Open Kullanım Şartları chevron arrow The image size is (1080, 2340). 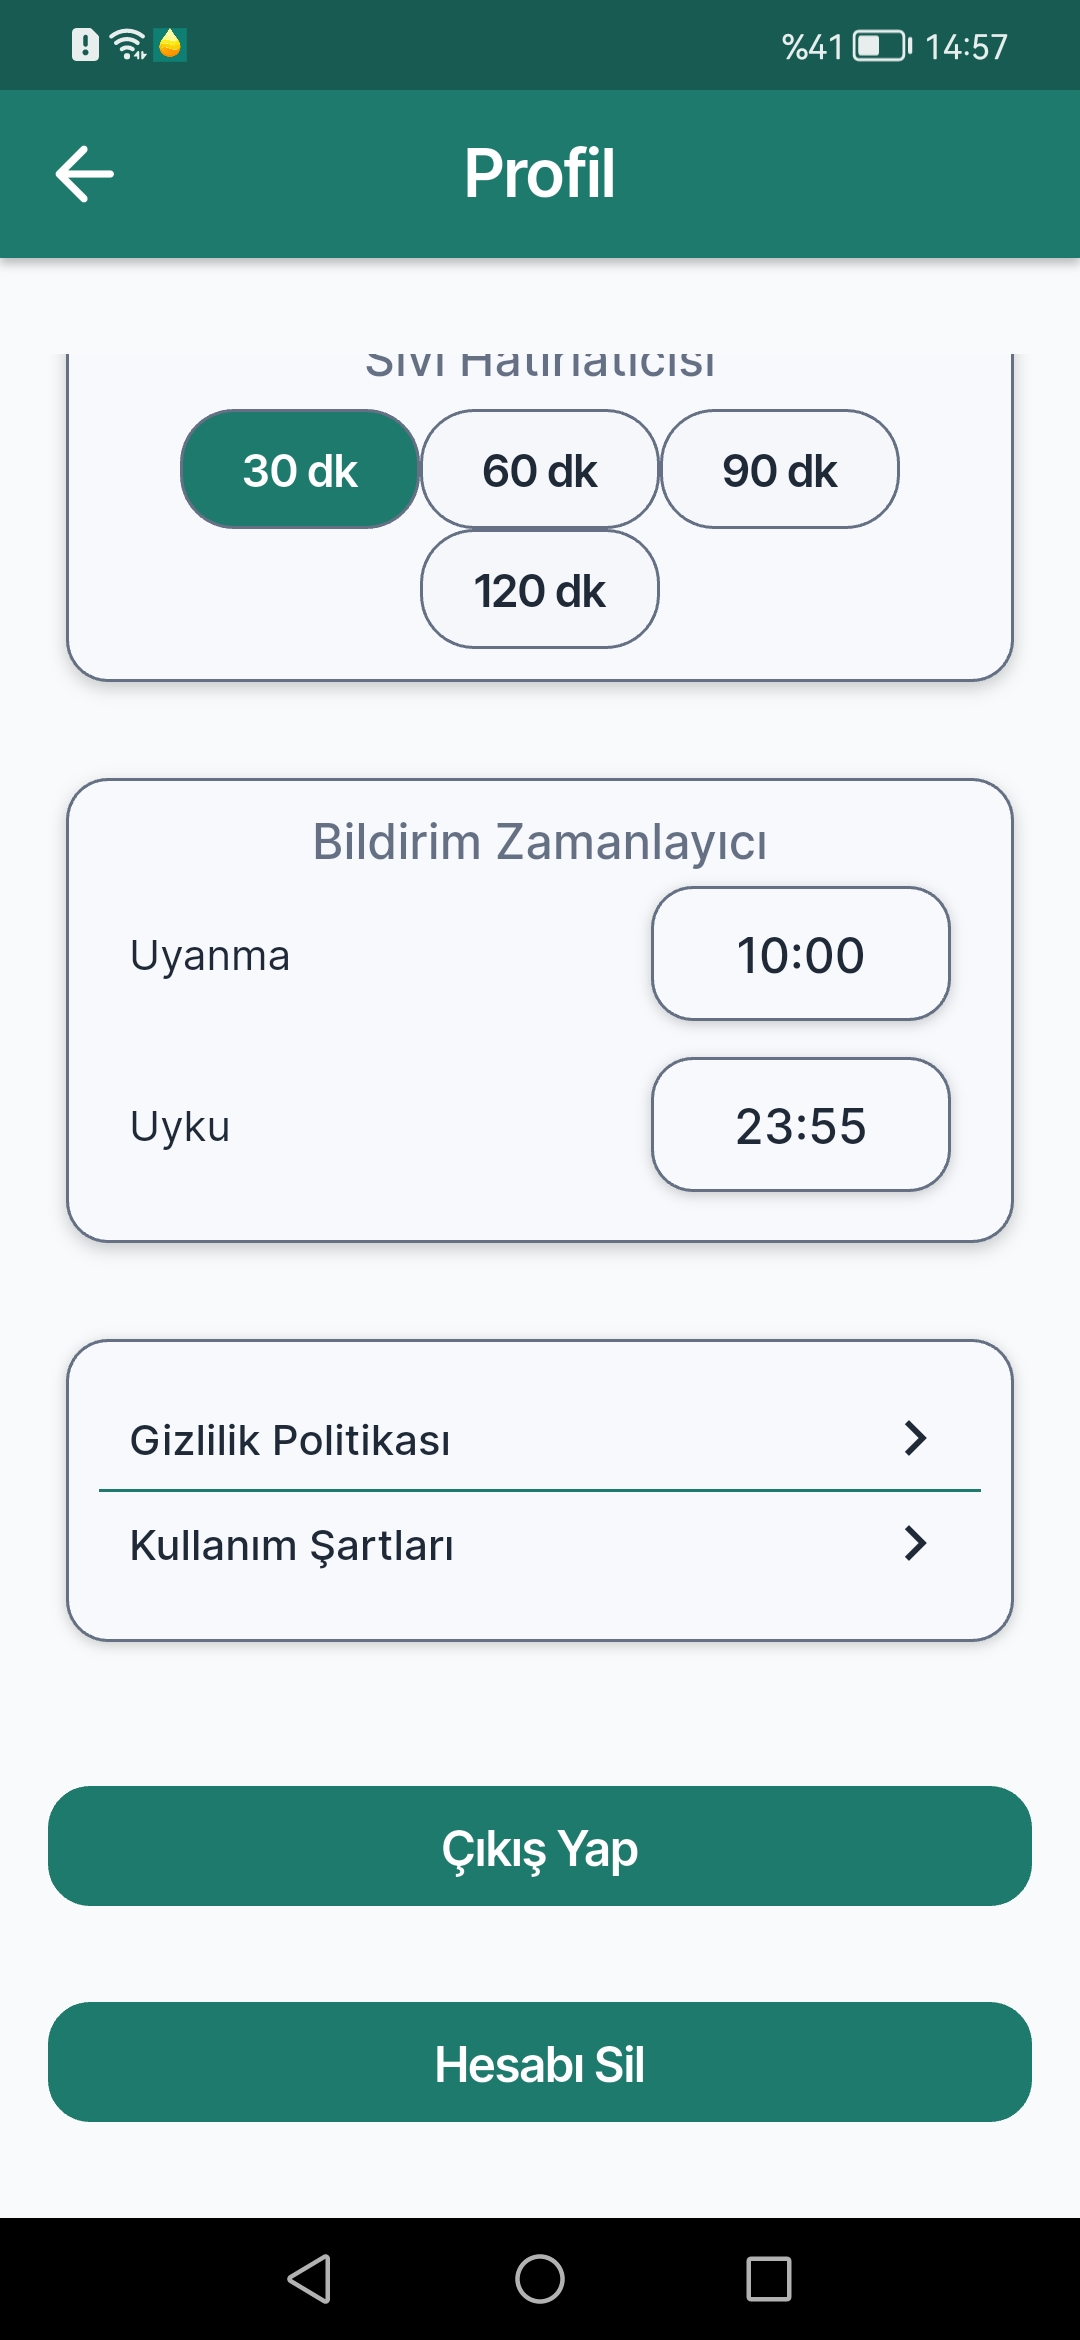915,1543
